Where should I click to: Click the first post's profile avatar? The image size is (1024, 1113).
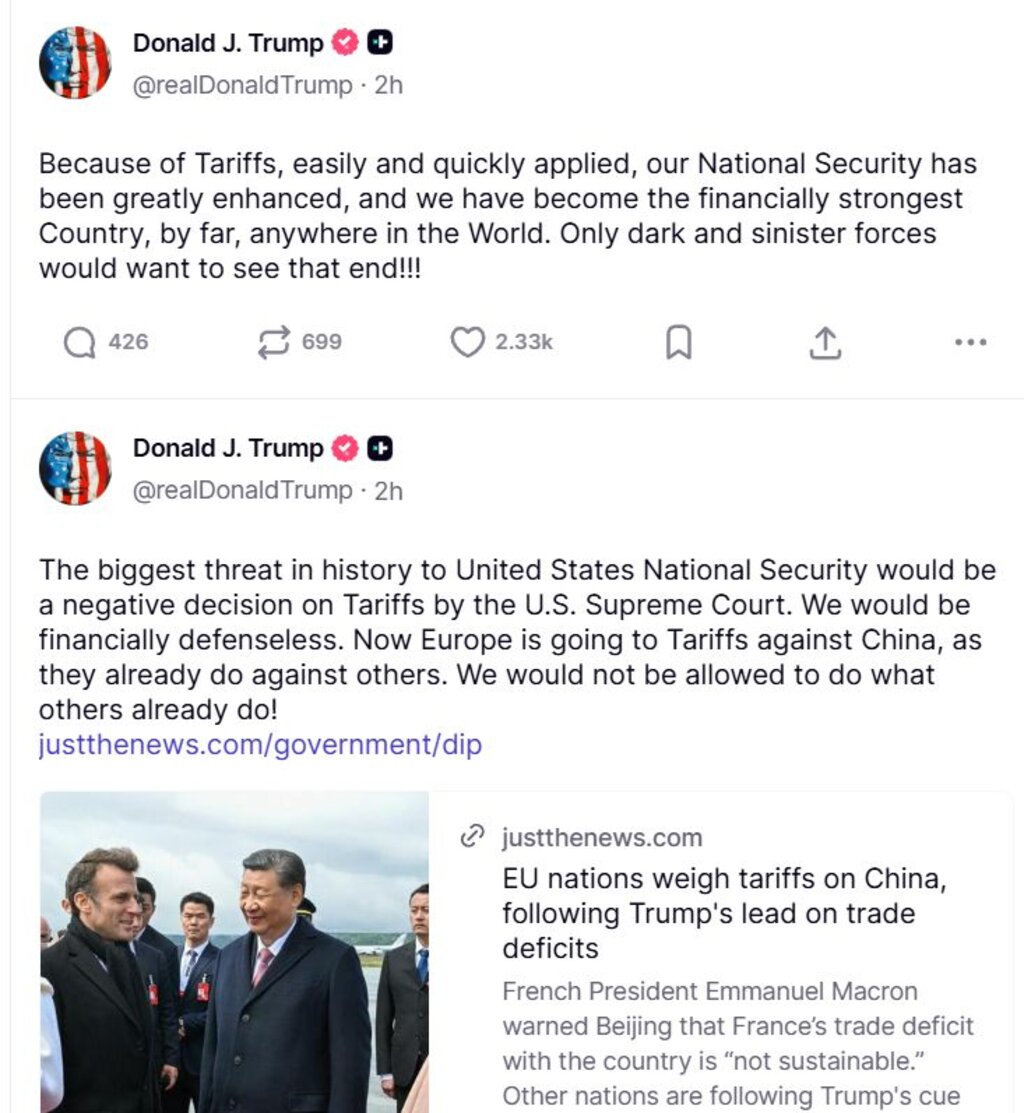pos(75,62)
